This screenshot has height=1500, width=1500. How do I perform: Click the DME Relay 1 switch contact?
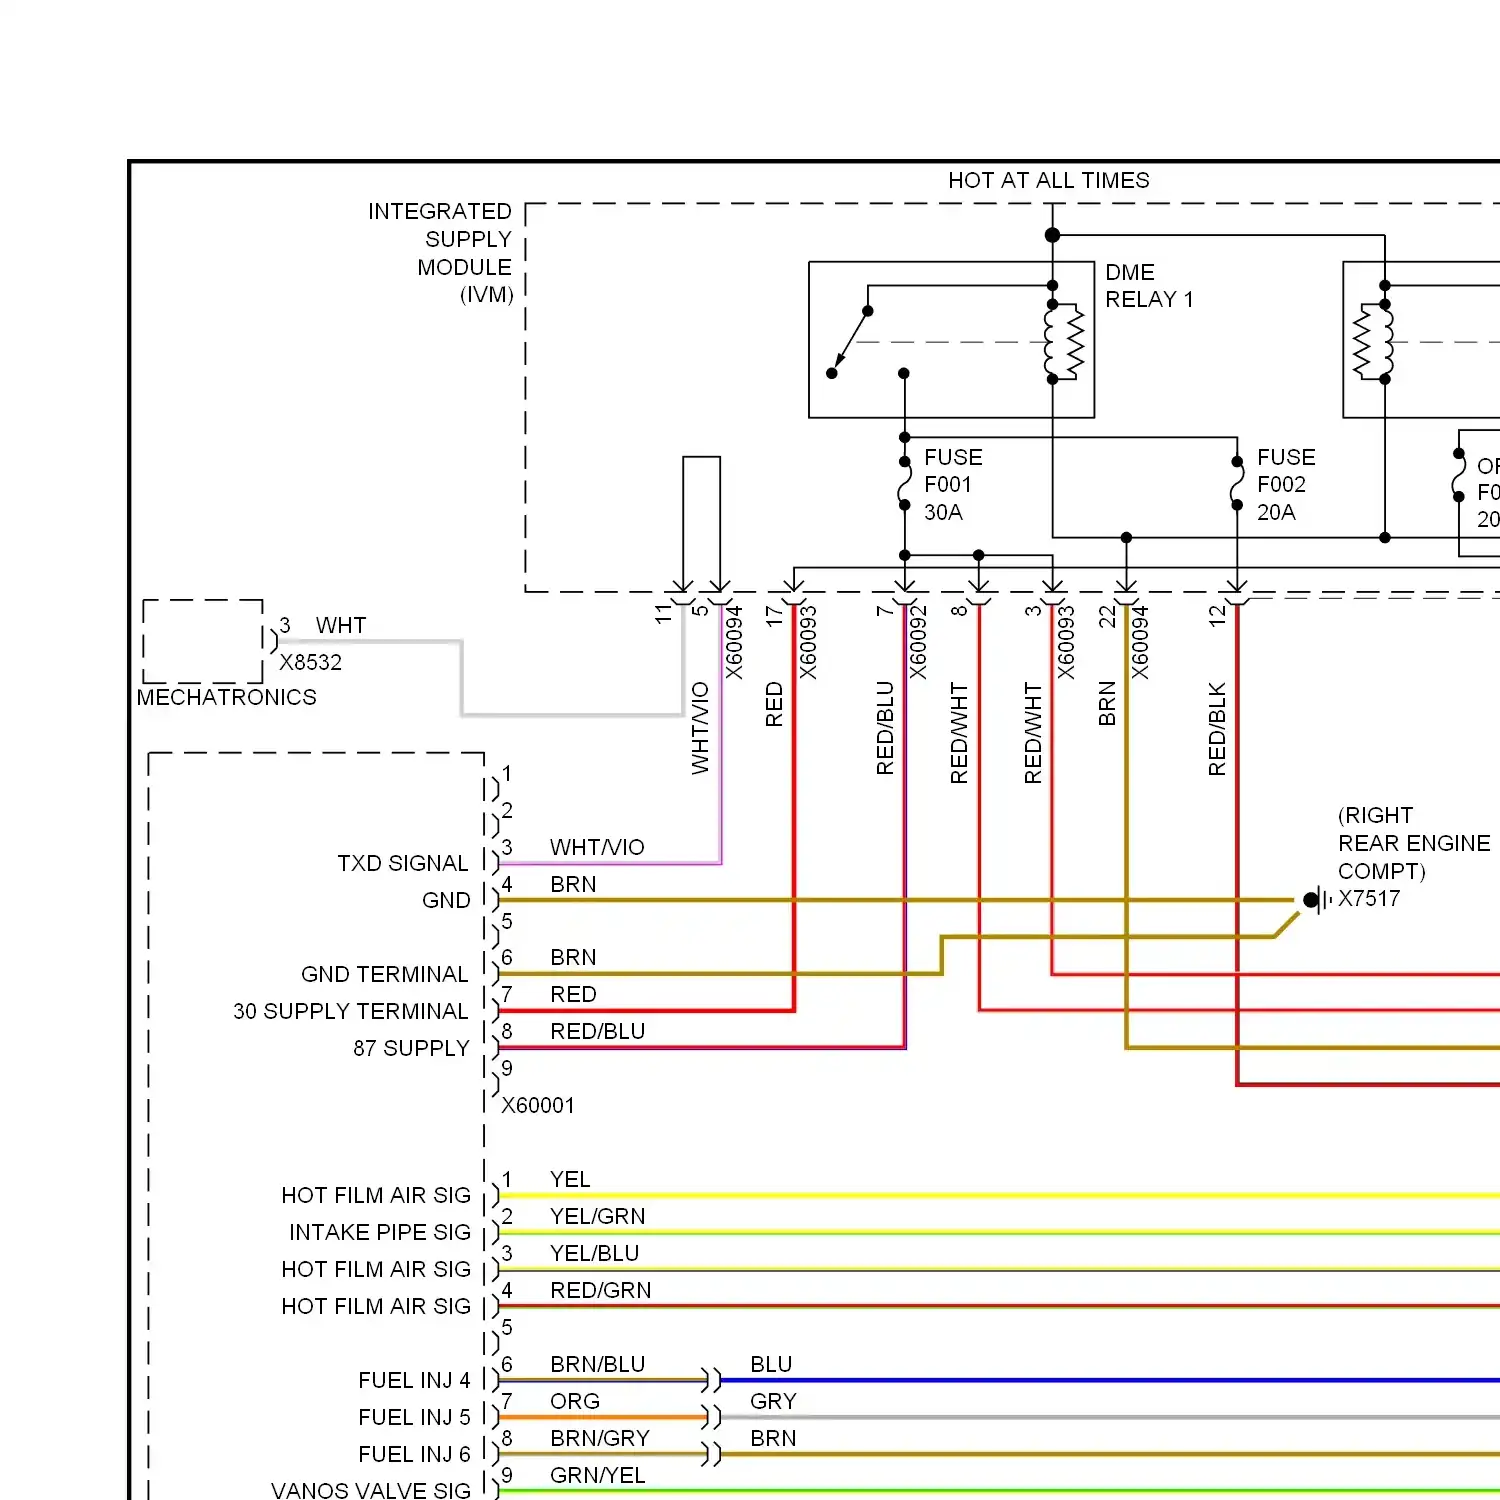click(850, 342)
